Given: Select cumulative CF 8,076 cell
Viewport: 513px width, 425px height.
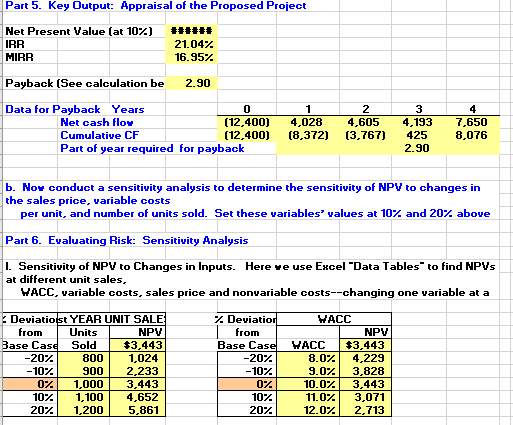Looking at the screenshot, I should tap(473, 135).
